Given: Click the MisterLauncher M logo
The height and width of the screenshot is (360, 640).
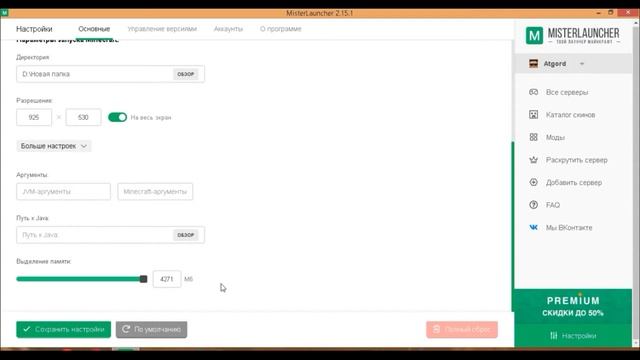Looking at the screenshot, I should (x=534, y=36).
